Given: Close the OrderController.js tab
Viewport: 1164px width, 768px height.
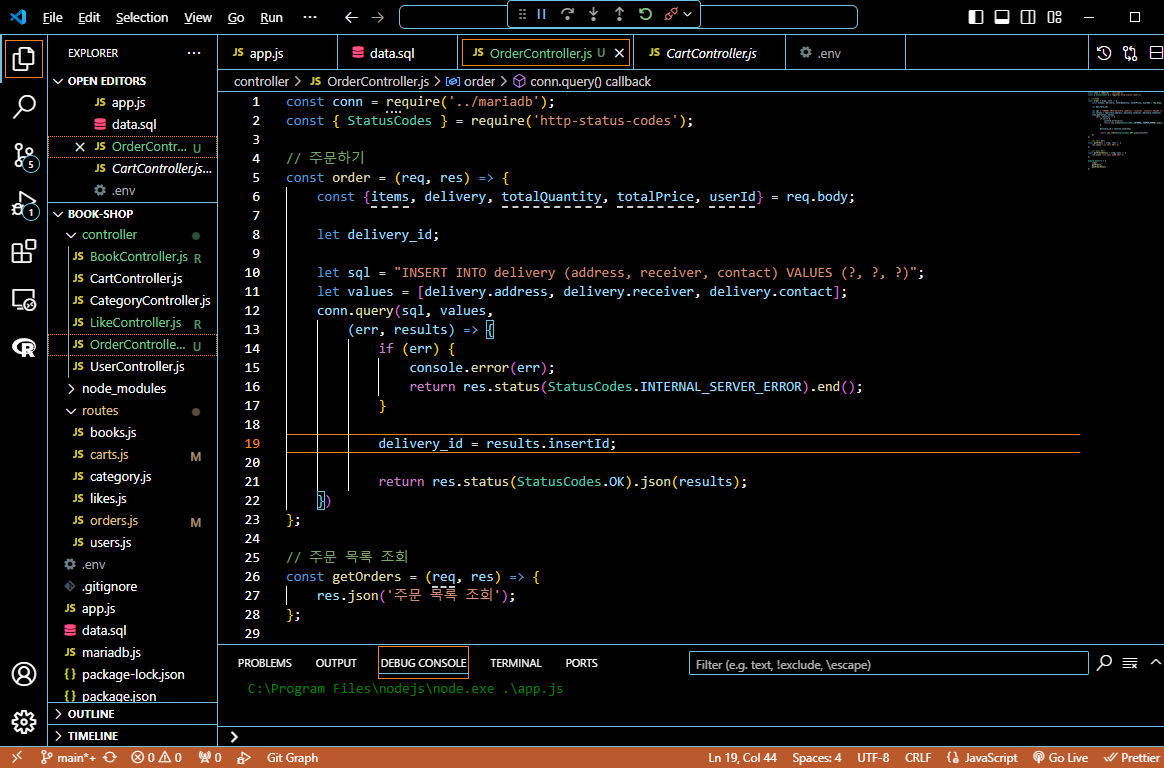Looking at the screenshot, I should point(619,53).
